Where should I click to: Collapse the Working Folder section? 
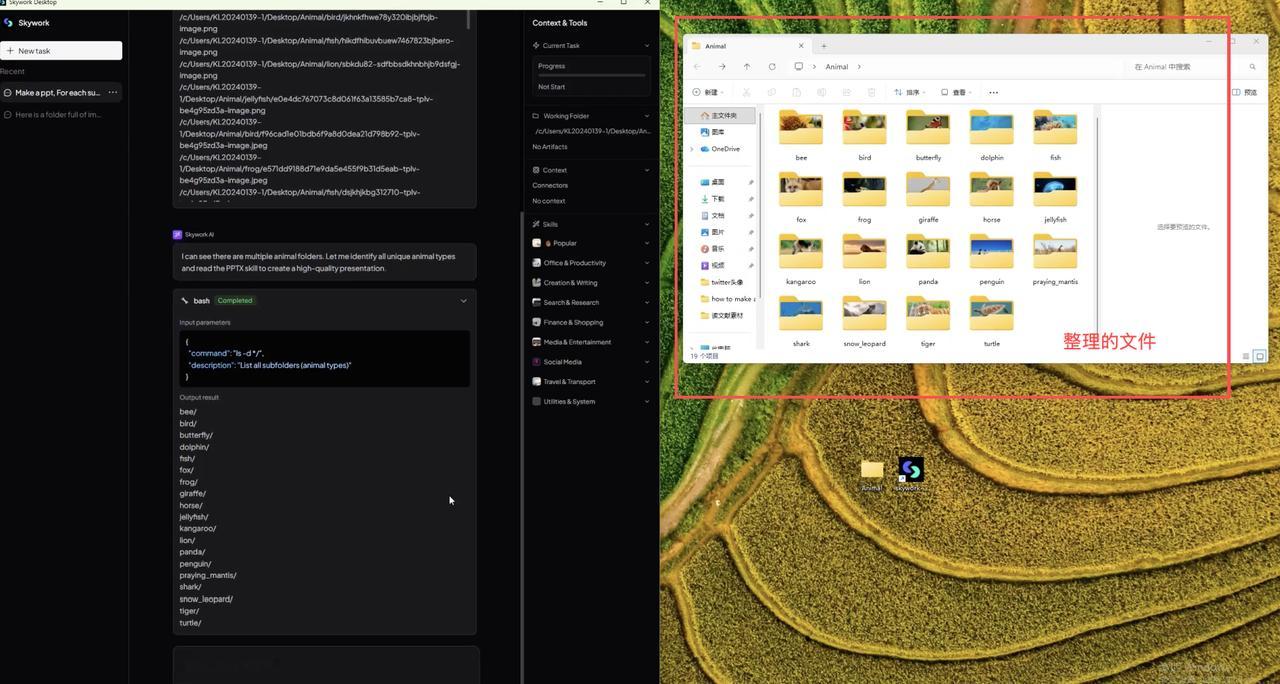click(x=646, y=115)
